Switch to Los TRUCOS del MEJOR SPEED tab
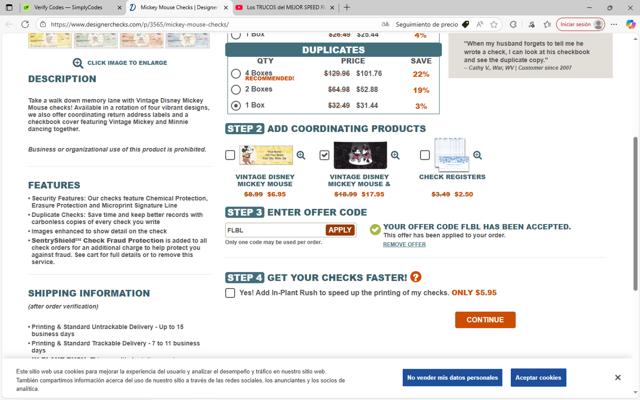The height and width of the screenshot is (400, 640). [285, 7]
